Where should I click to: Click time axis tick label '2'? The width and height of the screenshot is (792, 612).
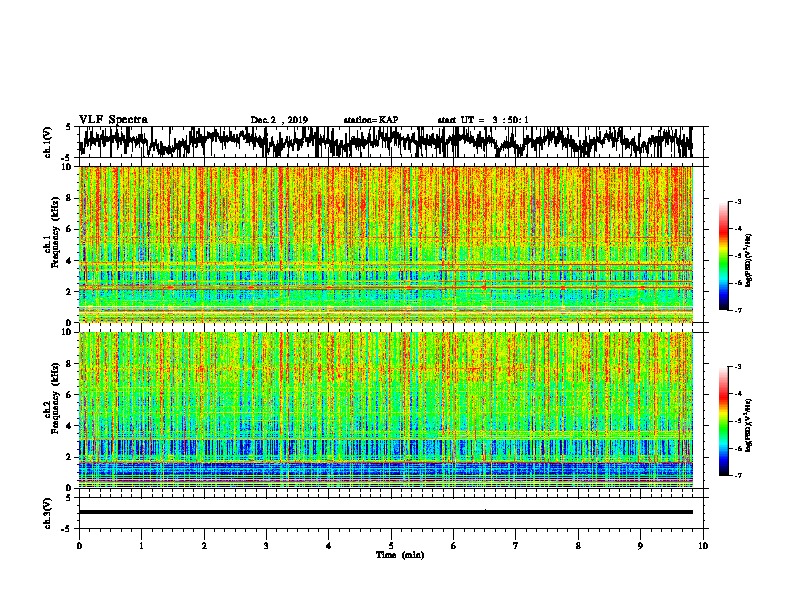tap(204, 546)
